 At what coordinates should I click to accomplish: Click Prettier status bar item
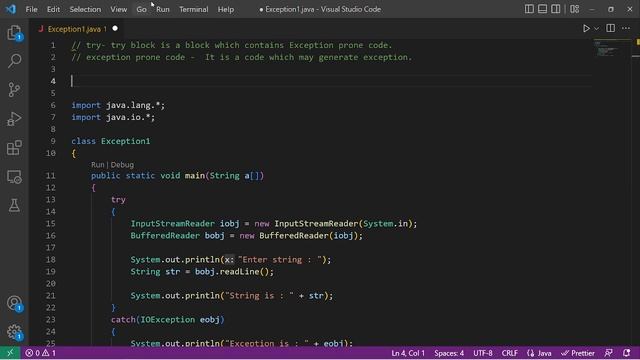click(x=578, y=353)
